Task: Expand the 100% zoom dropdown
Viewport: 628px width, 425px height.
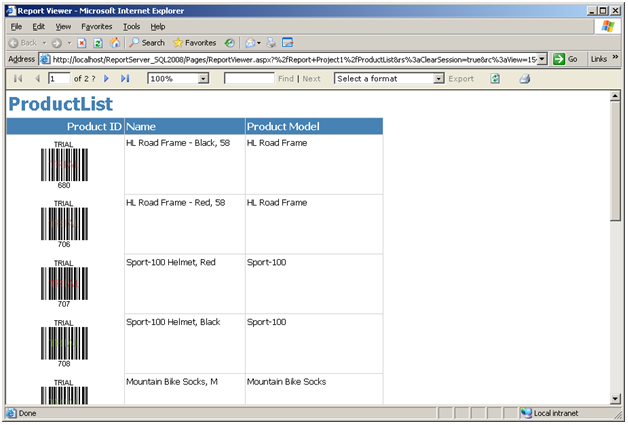Action: tap(203, 79)
